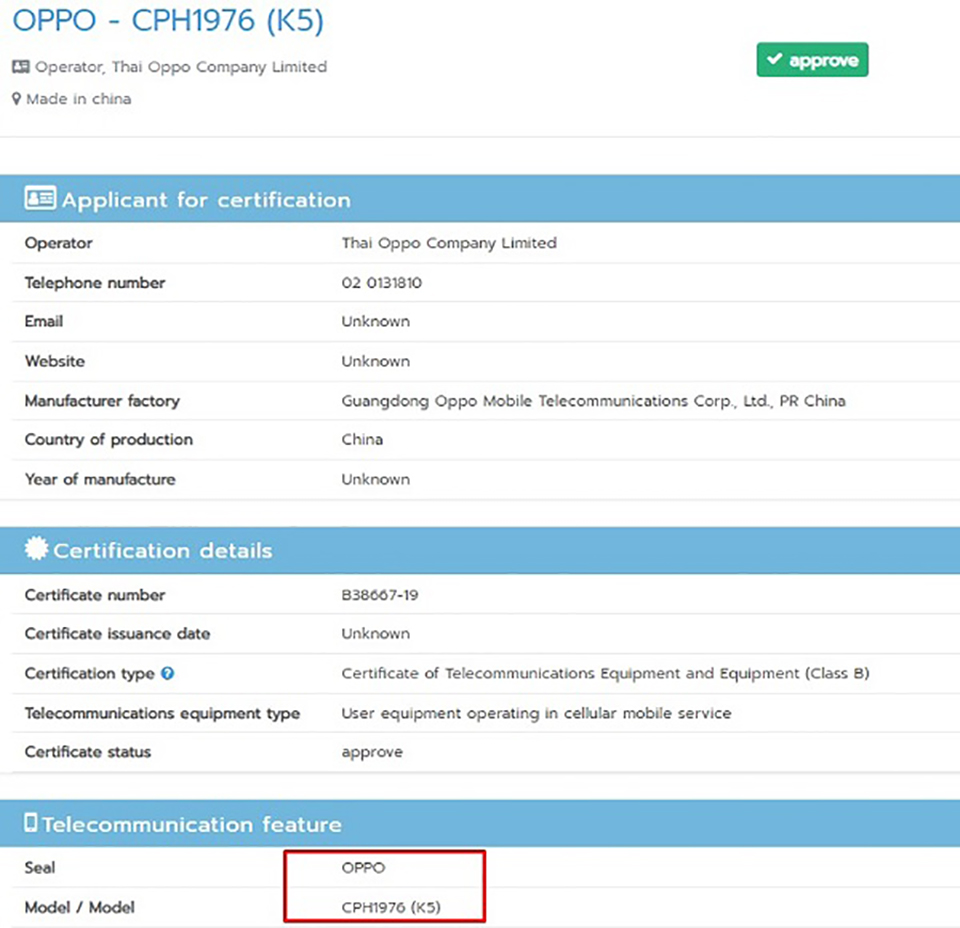Click the Certificate issuance date label
This screenshot has width=960, height=928.
click(x=118, y=634)
